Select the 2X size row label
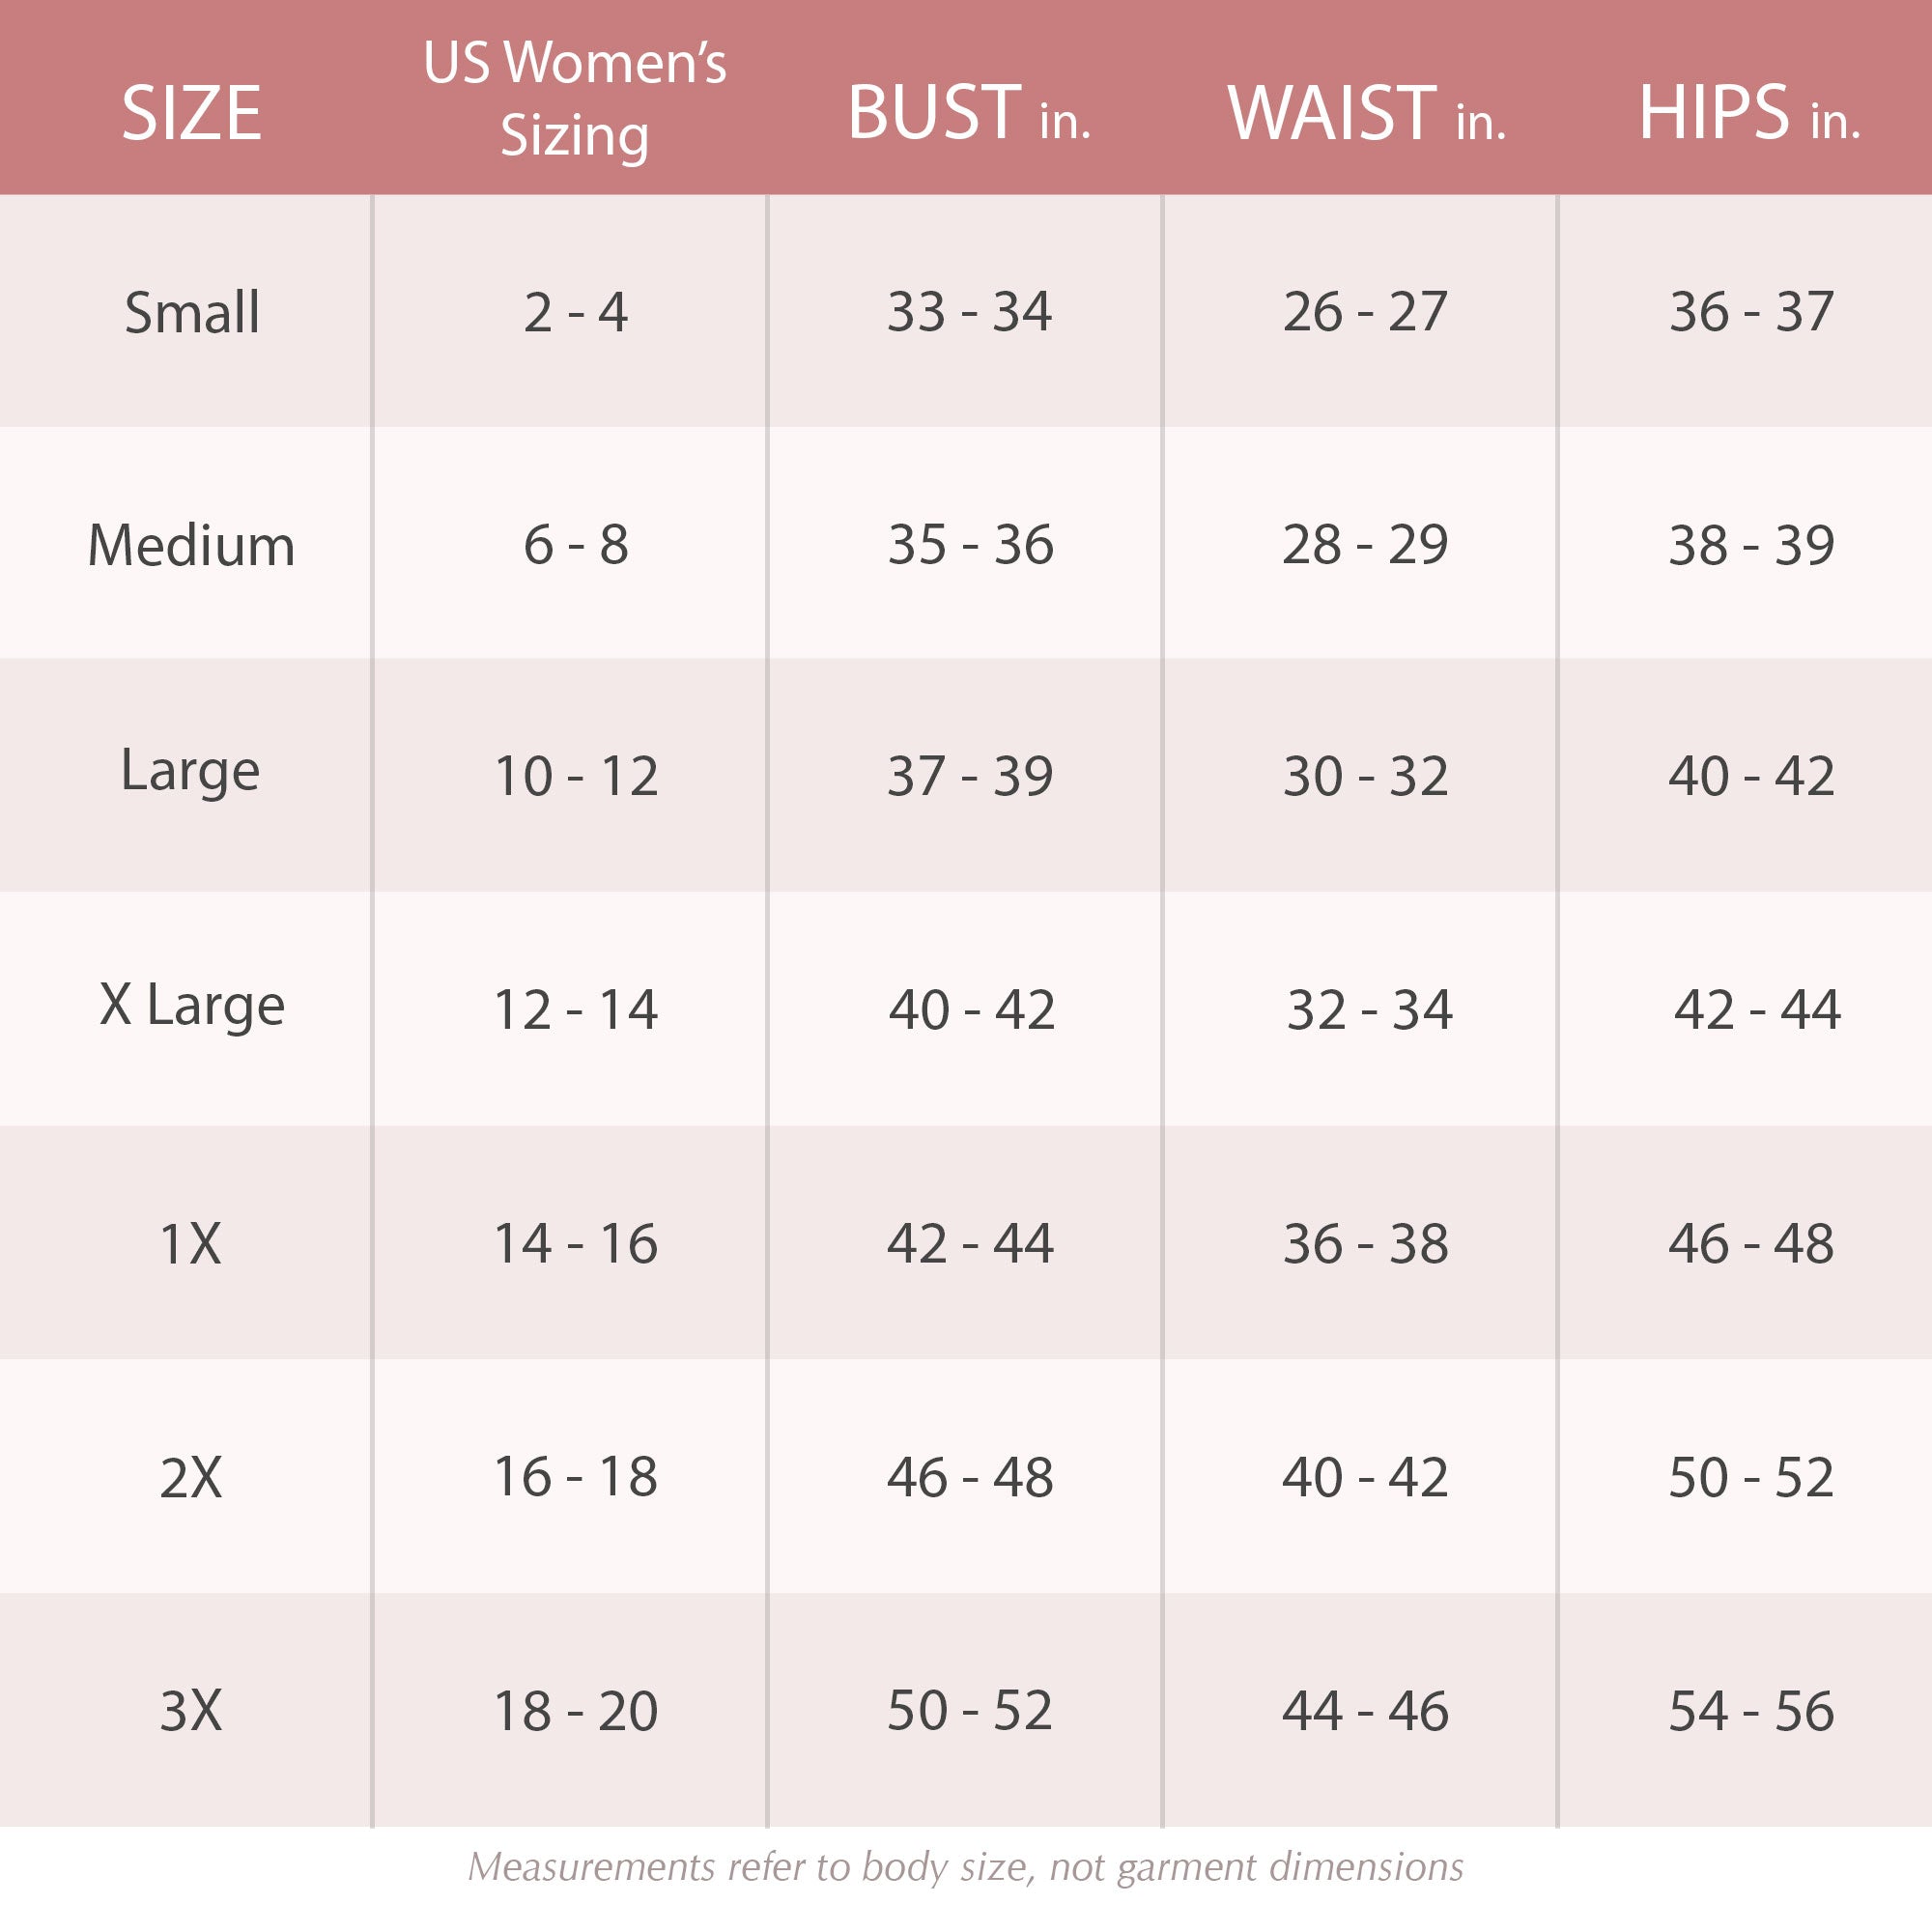 point(190,1477)
